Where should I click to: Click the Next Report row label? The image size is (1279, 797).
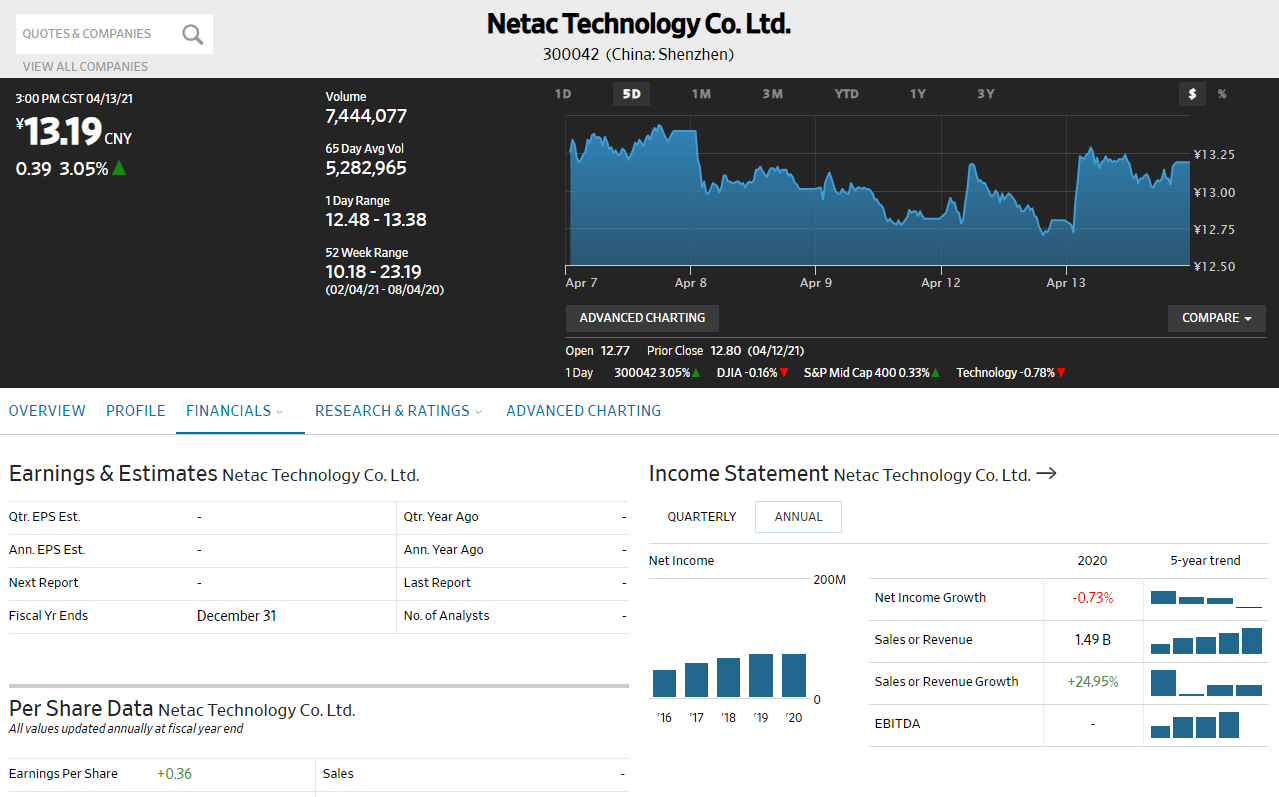[x=43, y=583]
